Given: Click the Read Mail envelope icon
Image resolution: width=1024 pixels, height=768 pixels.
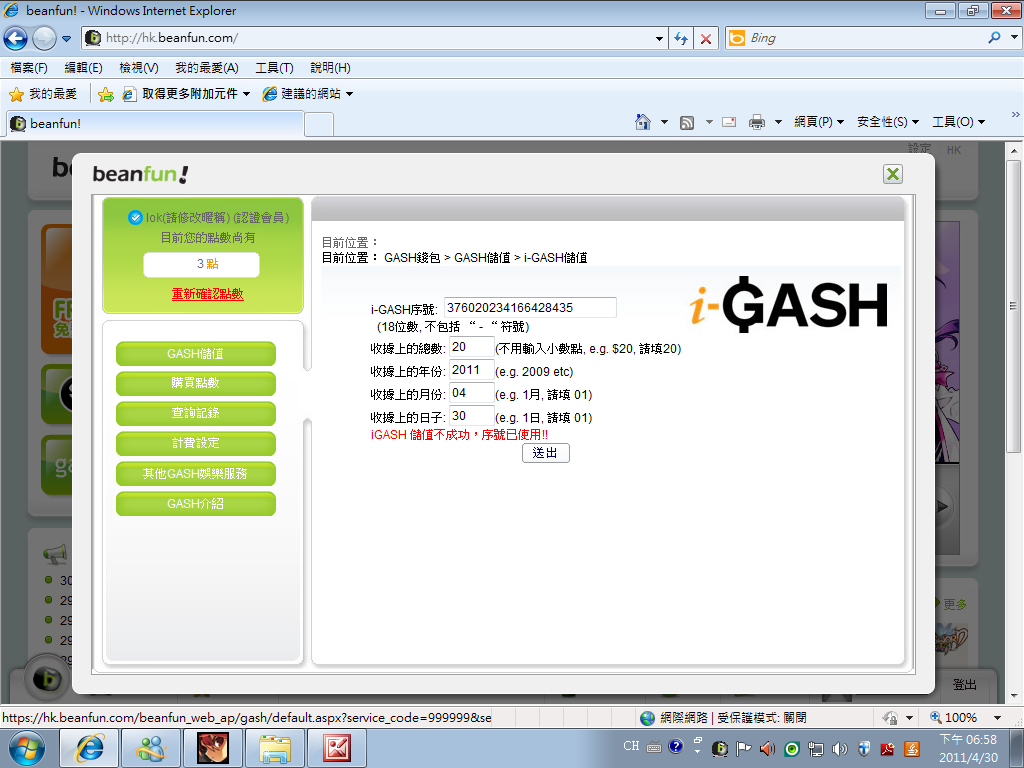Looking at the screenshot, I should tap(729, 122).
